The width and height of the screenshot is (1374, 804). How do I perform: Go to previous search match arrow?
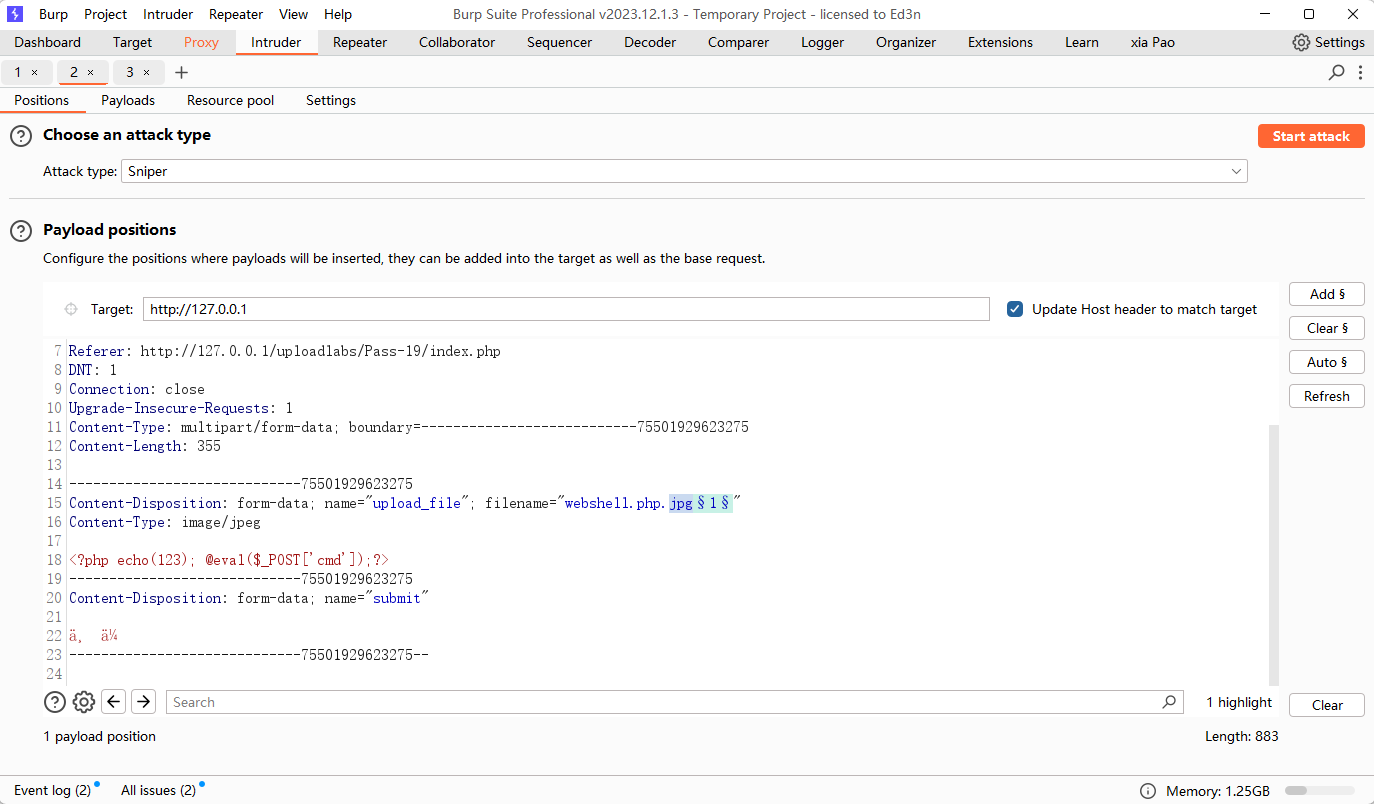114,702
